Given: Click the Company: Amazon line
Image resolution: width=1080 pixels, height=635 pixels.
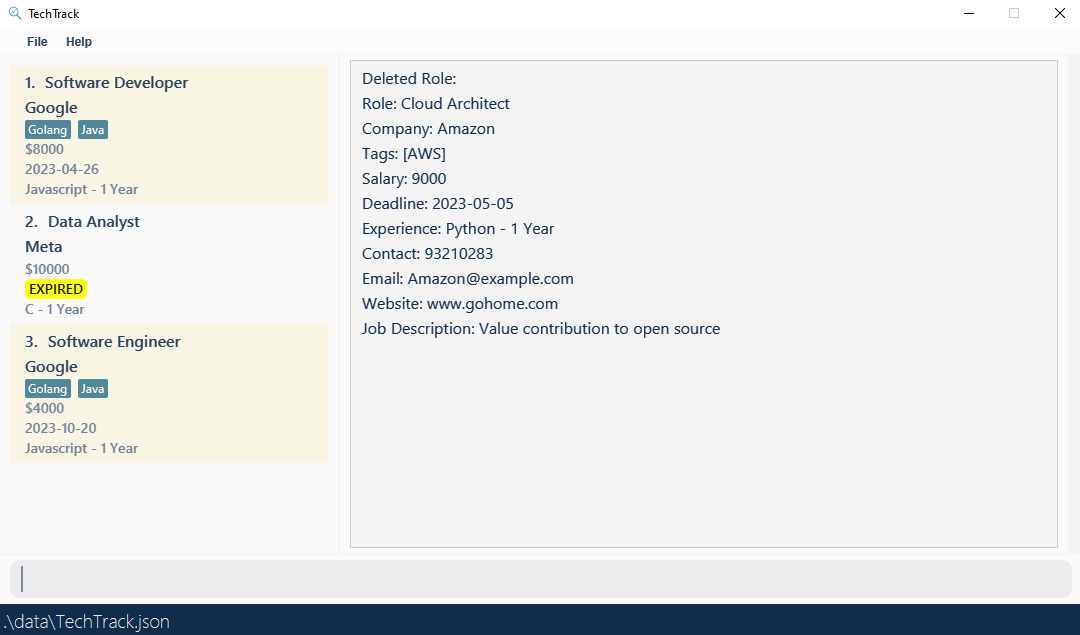Looking at the screenshot, I should (428, 129).
